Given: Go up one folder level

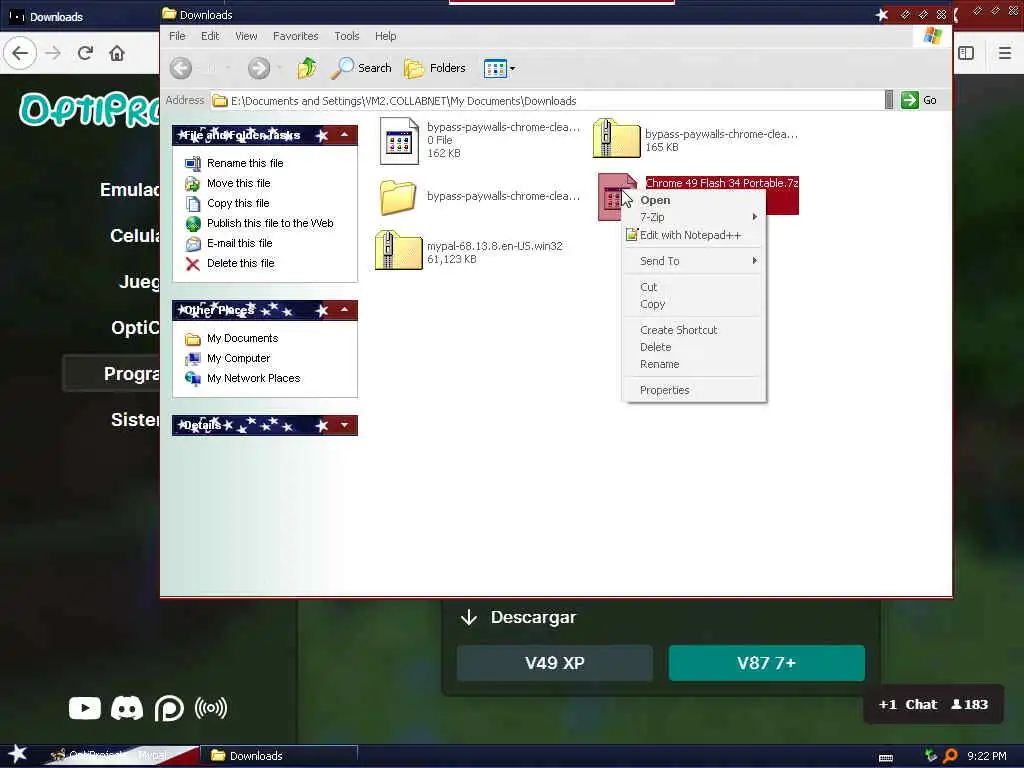Looking at the screenshot, I should tap(307, 68).
